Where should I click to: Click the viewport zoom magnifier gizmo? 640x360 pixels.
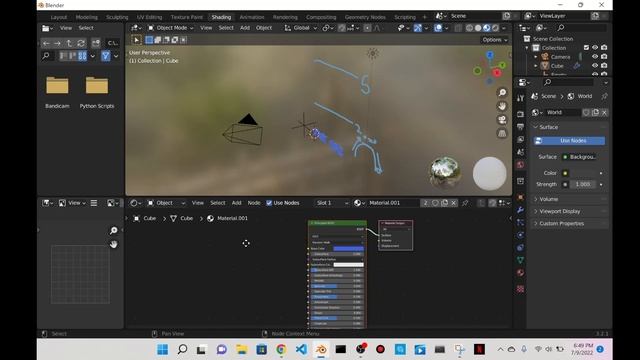pyautogui.click(x=502, y=93)
